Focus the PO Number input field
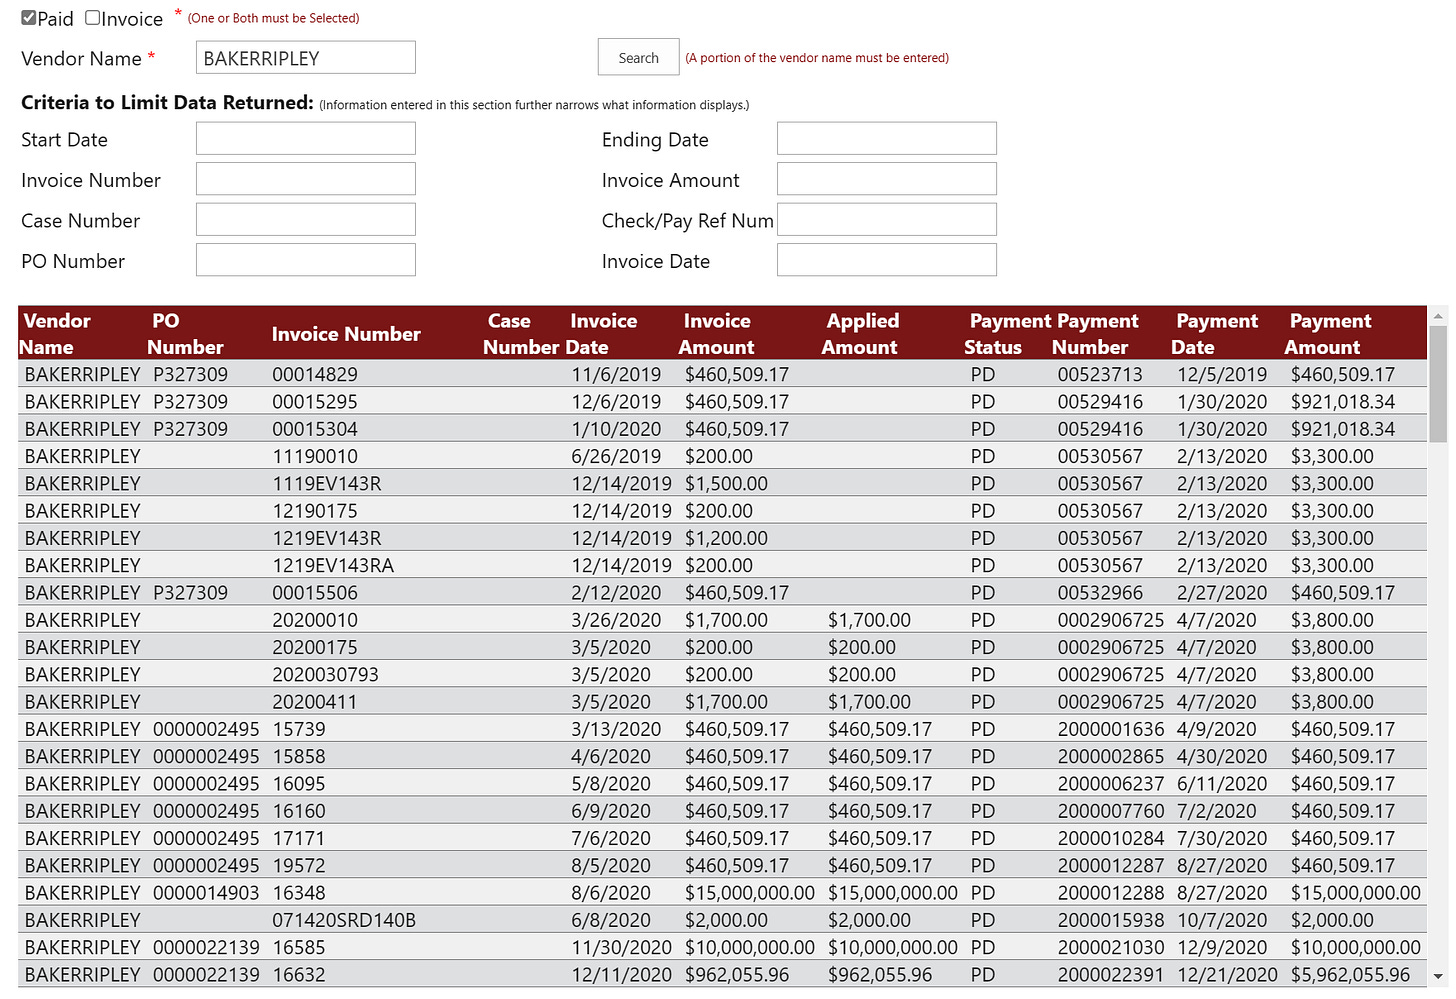1456x999 pixels. [306, 260]
